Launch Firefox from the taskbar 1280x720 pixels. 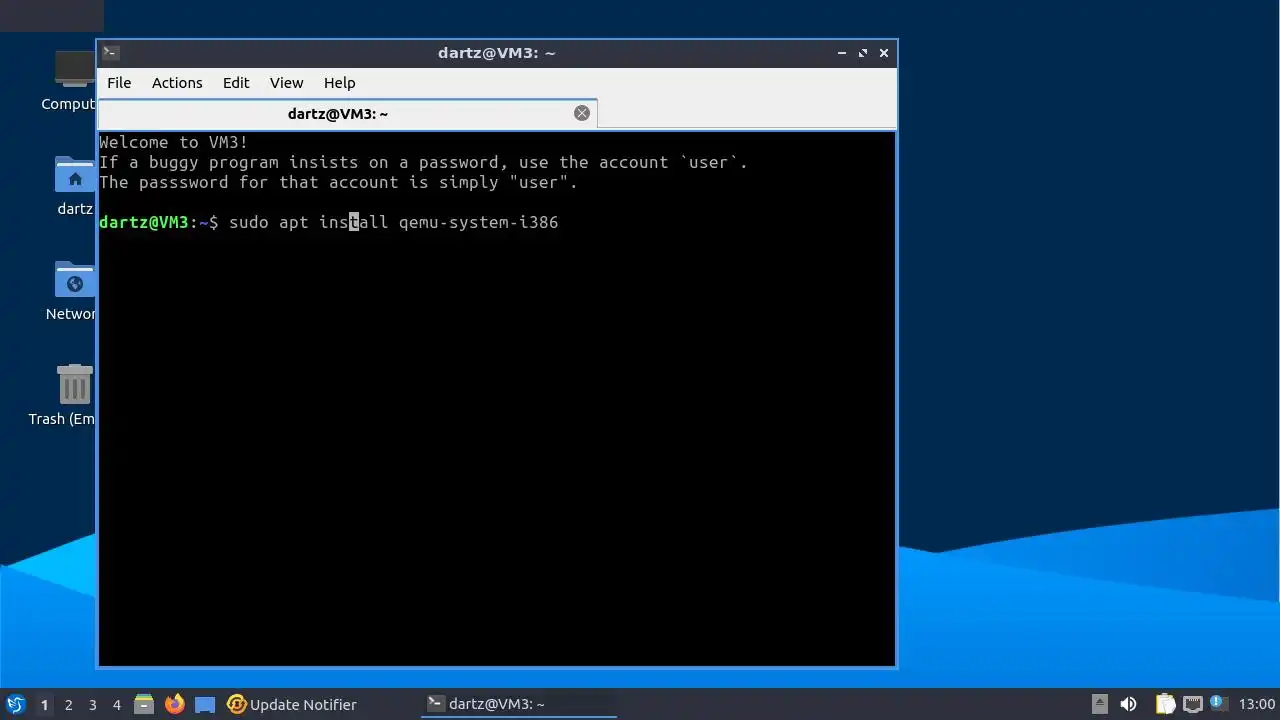click(x=175, y=704)
